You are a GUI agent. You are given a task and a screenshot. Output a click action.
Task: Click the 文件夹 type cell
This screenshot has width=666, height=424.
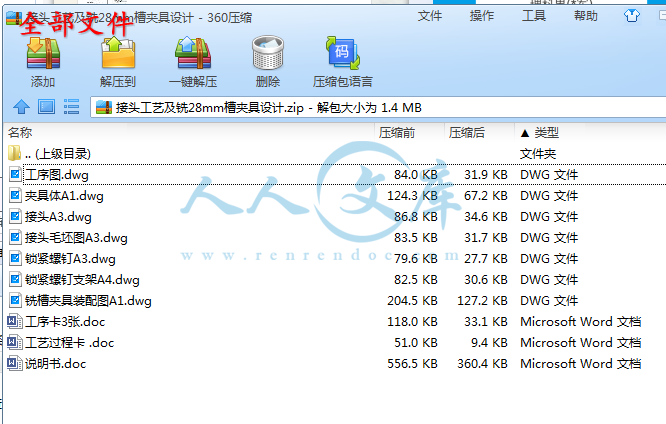pos(538,153)
